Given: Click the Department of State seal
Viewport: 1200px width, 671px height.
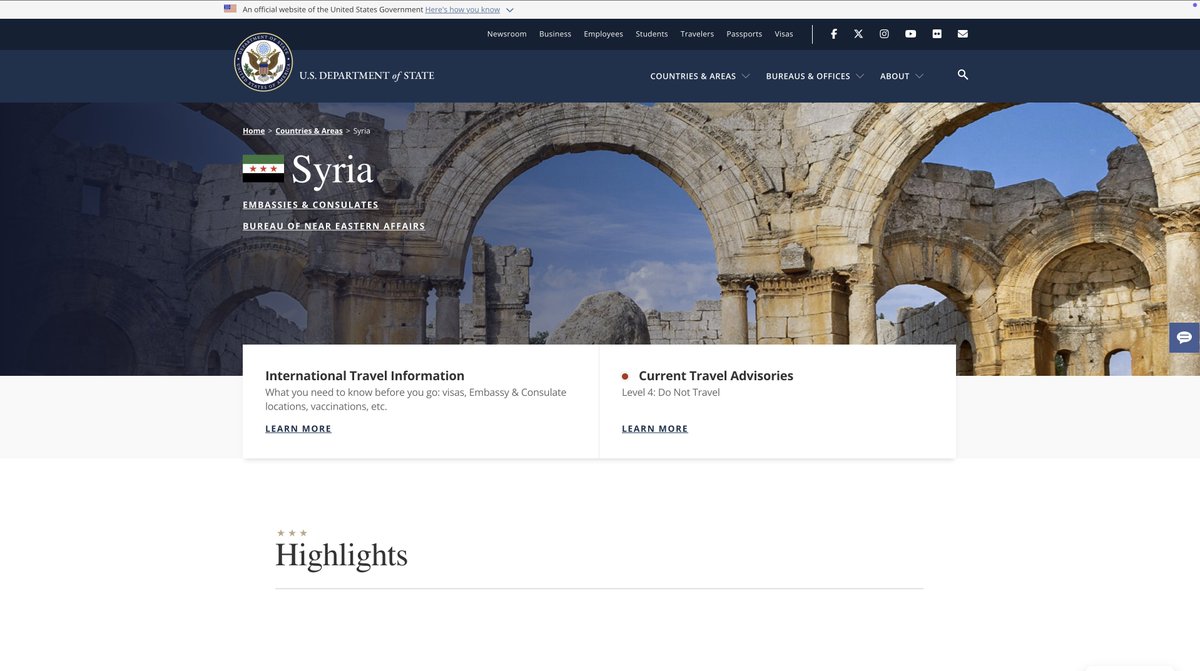Looking at the screenshot, I should click(263, 61).
